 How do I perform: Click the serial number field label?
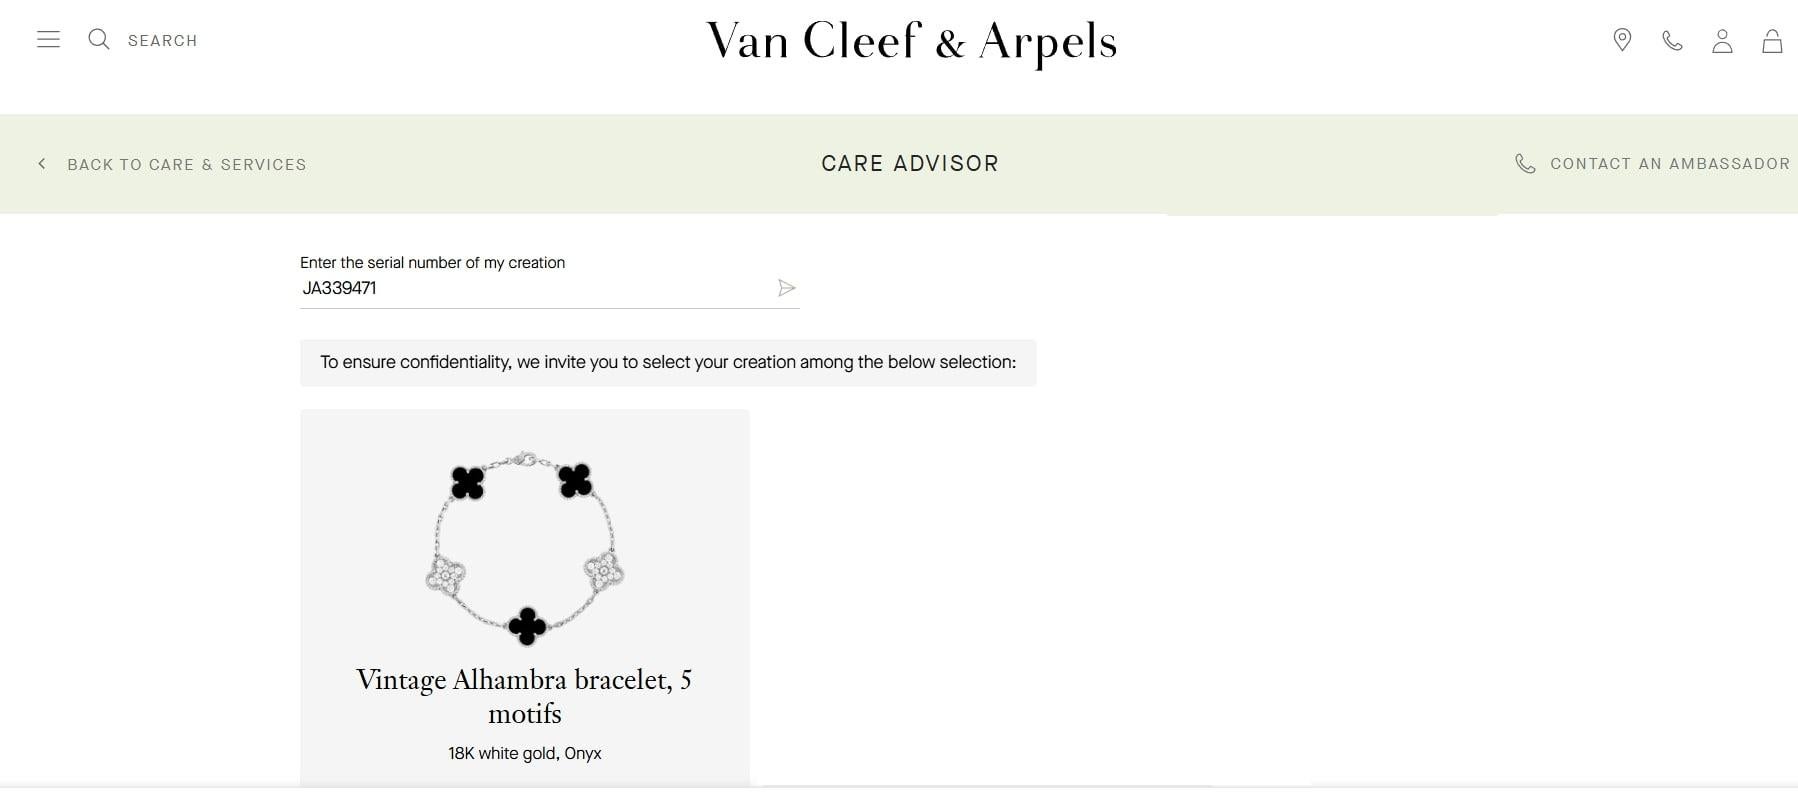pyautogui.click(x=432, y=263)
